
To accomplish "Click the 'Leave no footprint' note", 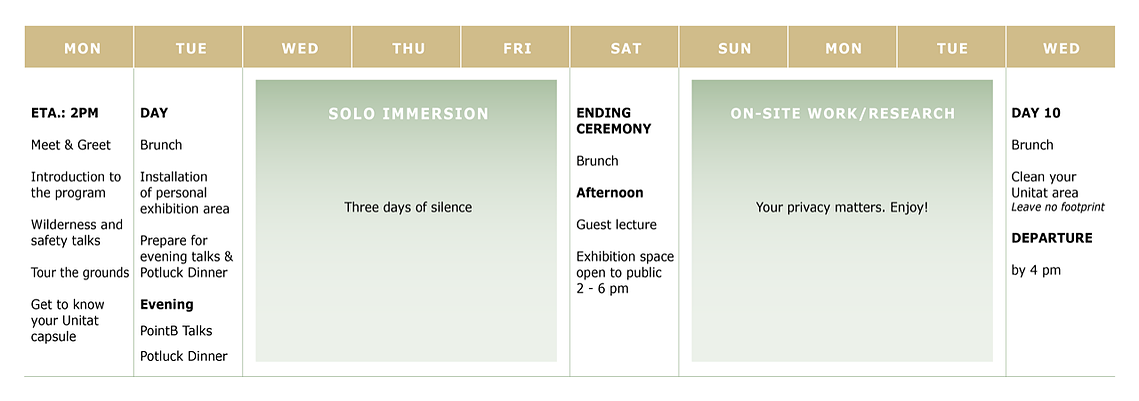I will coord(1058,207).
